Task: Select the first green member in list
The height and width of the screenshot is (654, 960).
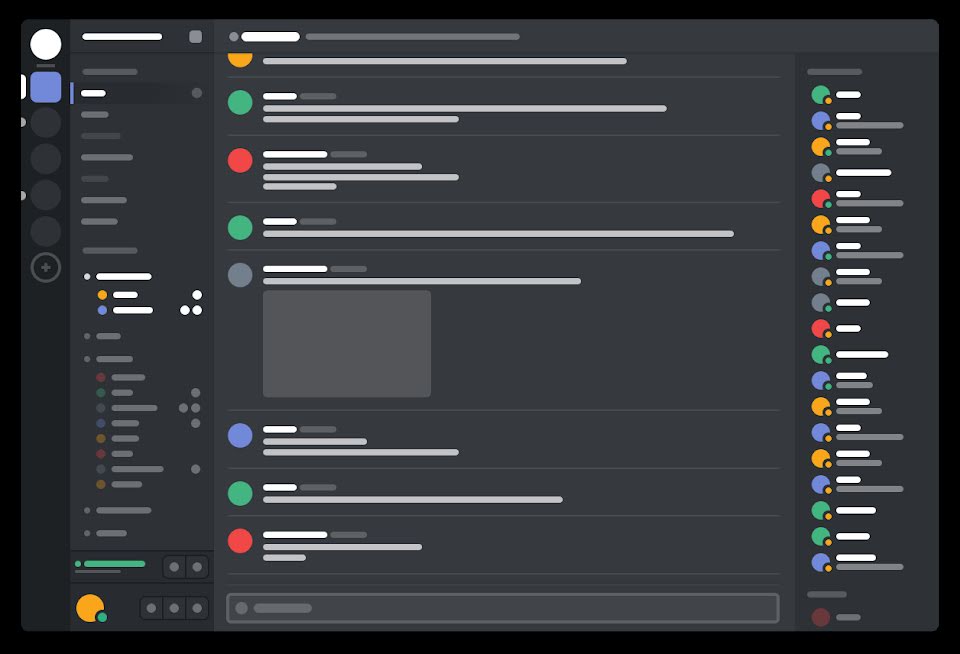Action: click(820, 95)
